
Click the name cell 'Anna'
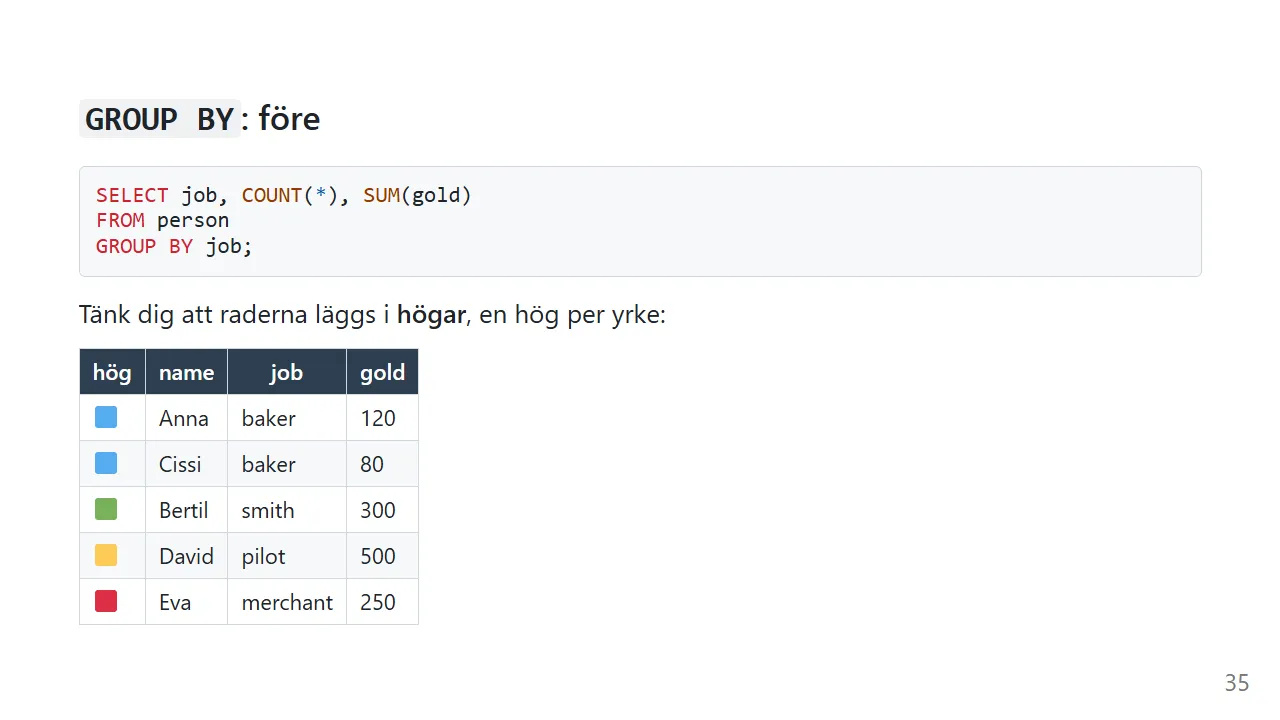pyautogui.click(x=184, y=418)
